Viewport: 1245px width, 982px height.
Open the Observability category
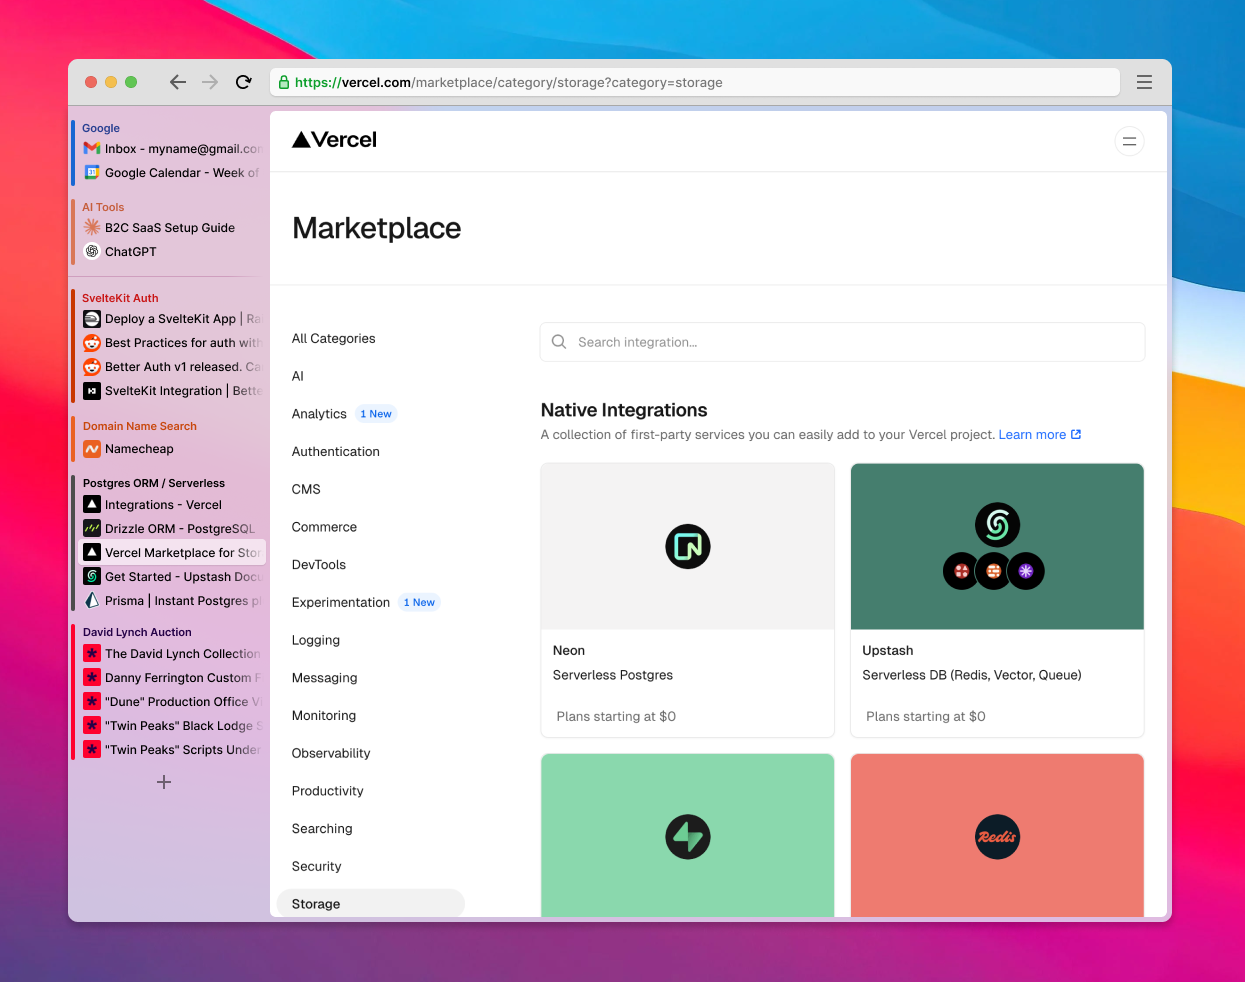[x=331, y=753]
